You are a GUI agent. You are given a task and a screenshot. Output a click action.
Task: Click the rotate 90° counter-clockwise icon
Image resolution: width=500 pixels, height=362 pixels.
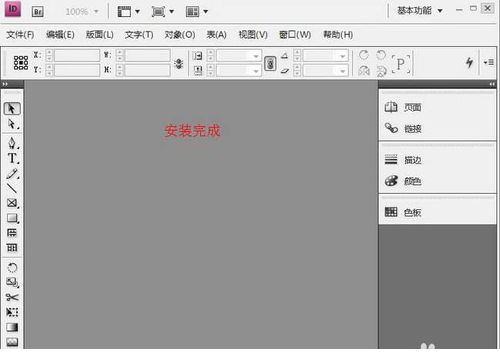tap(381, 55)
